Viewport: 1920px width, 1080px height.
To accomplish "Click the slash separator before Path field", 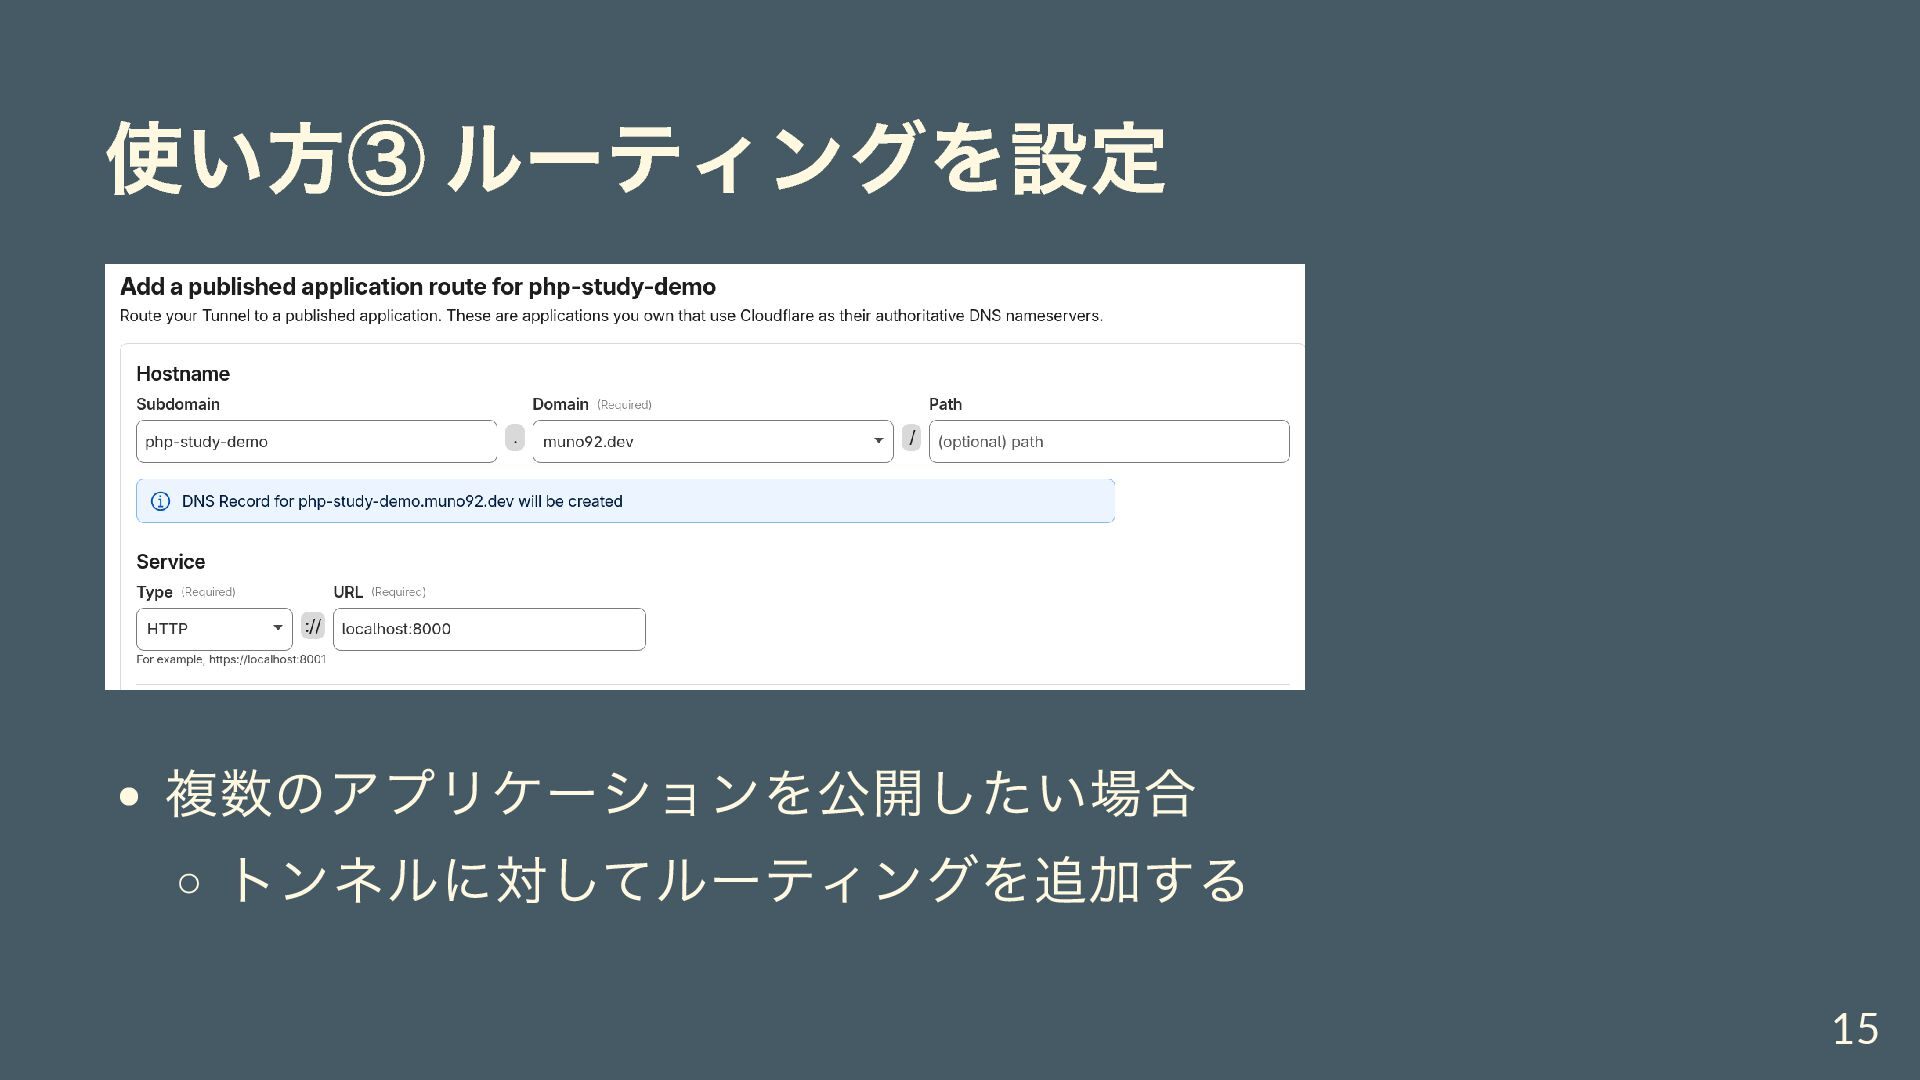I will pyautogui.click(x=911, y=438).
